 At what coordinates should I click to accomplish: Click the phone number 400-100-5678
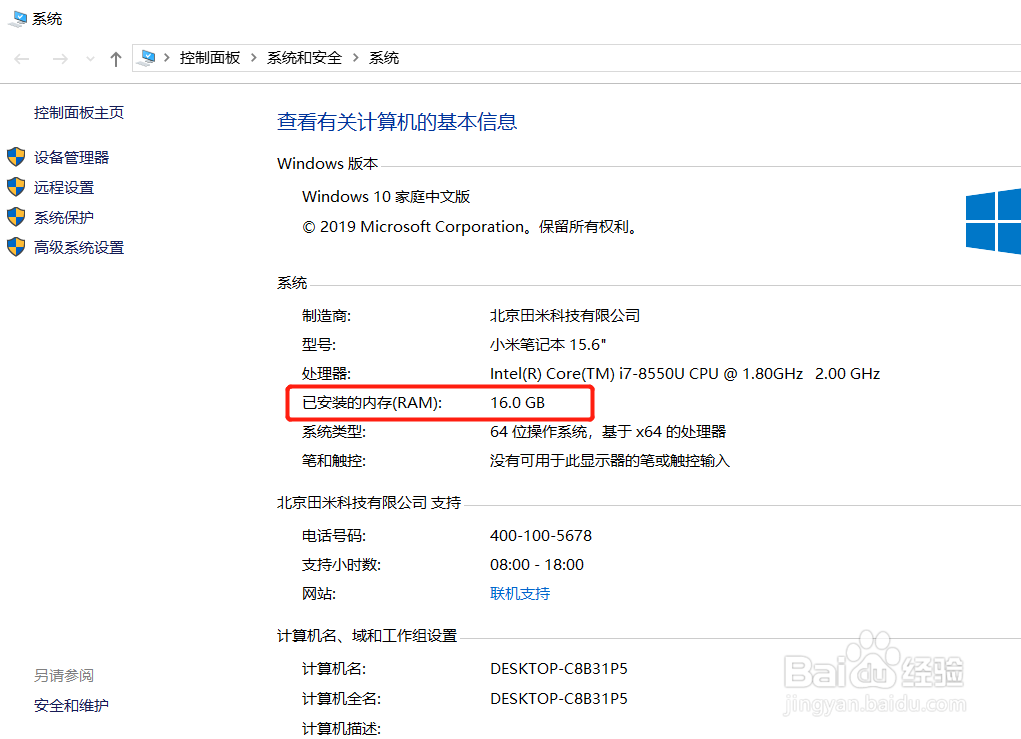click(x=540, y=536)
